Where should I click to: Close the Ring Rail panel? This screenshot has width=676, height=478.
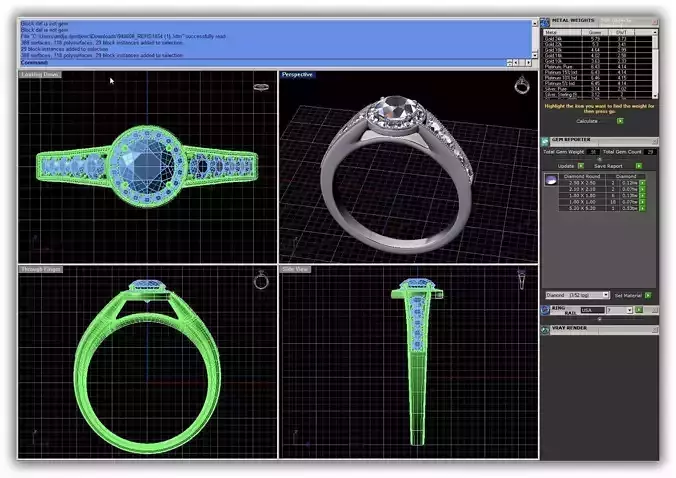pos(655,310)
